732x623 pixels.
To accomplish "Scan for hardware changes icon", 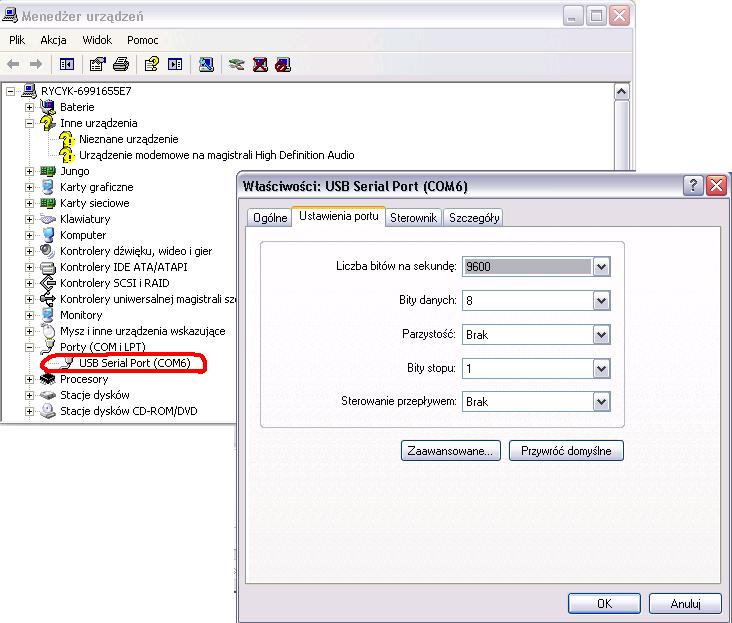I will click(206, 64).
